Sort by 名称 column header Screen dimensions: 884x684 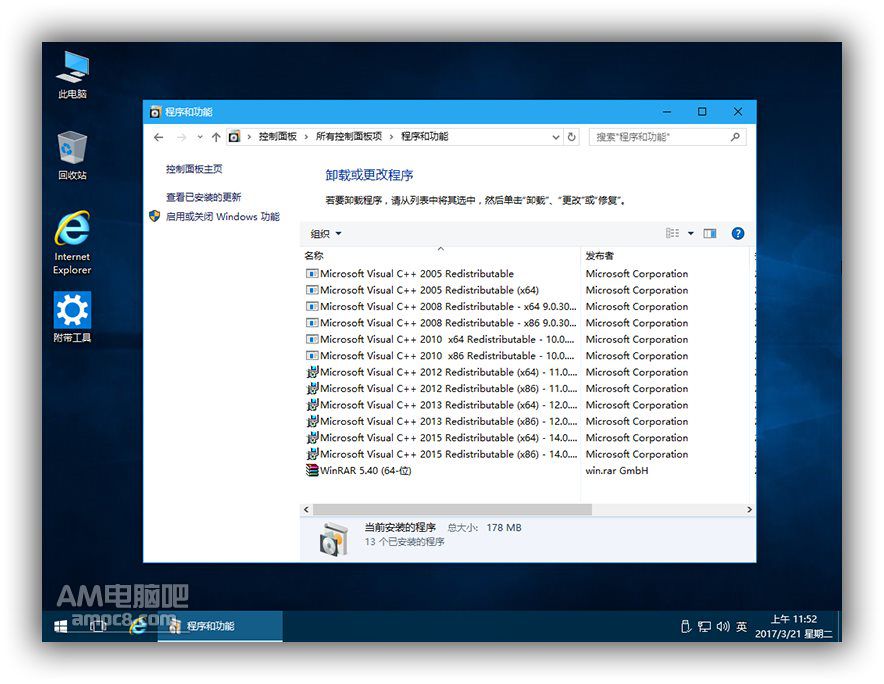(x=440, y=255)
